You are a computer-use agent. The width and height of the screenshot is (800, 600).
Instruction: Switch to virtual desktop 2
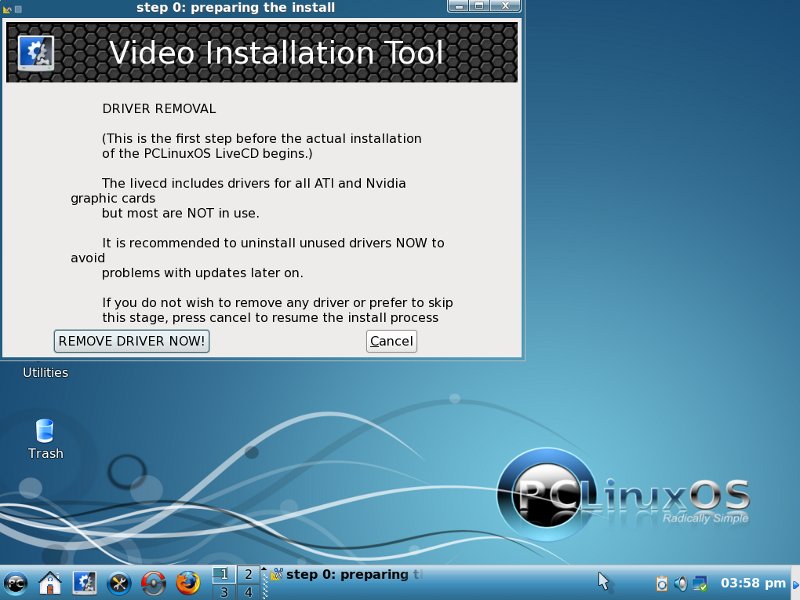[248, 574]
